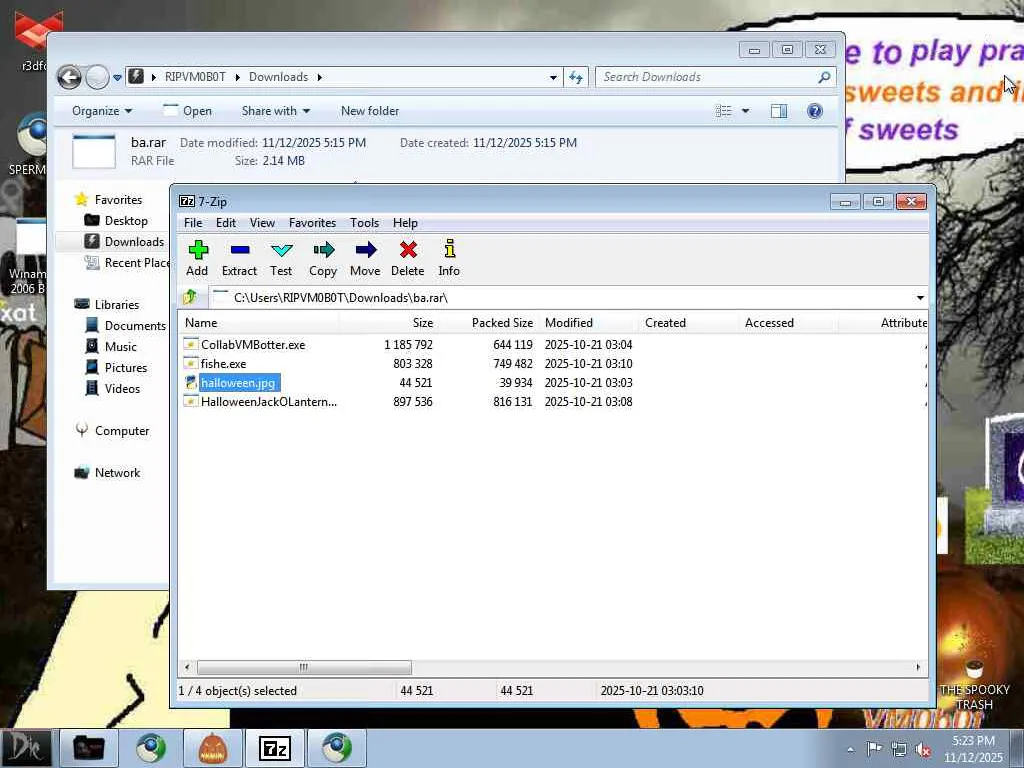Show hidden tray icons arrow

pyautogui.click(x=850, y=750)
